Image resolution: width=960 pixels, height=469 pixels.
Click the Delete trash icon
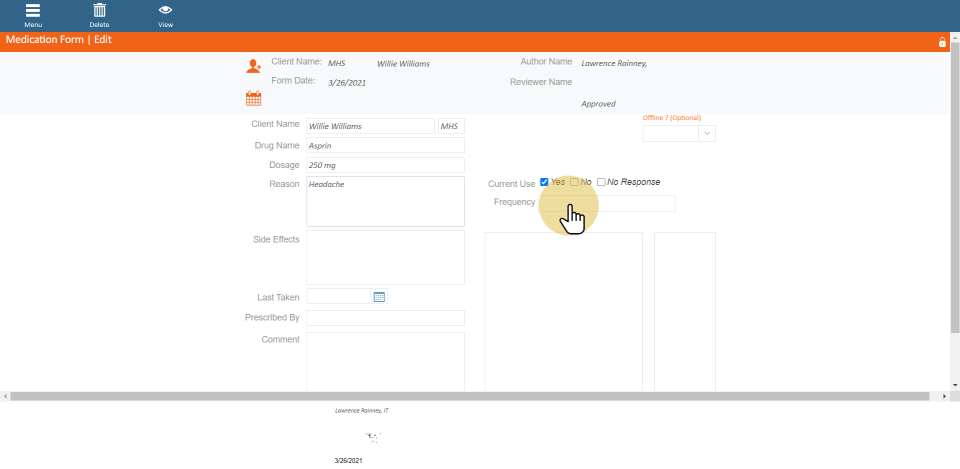pyautogui.click(x=99, y=11)
